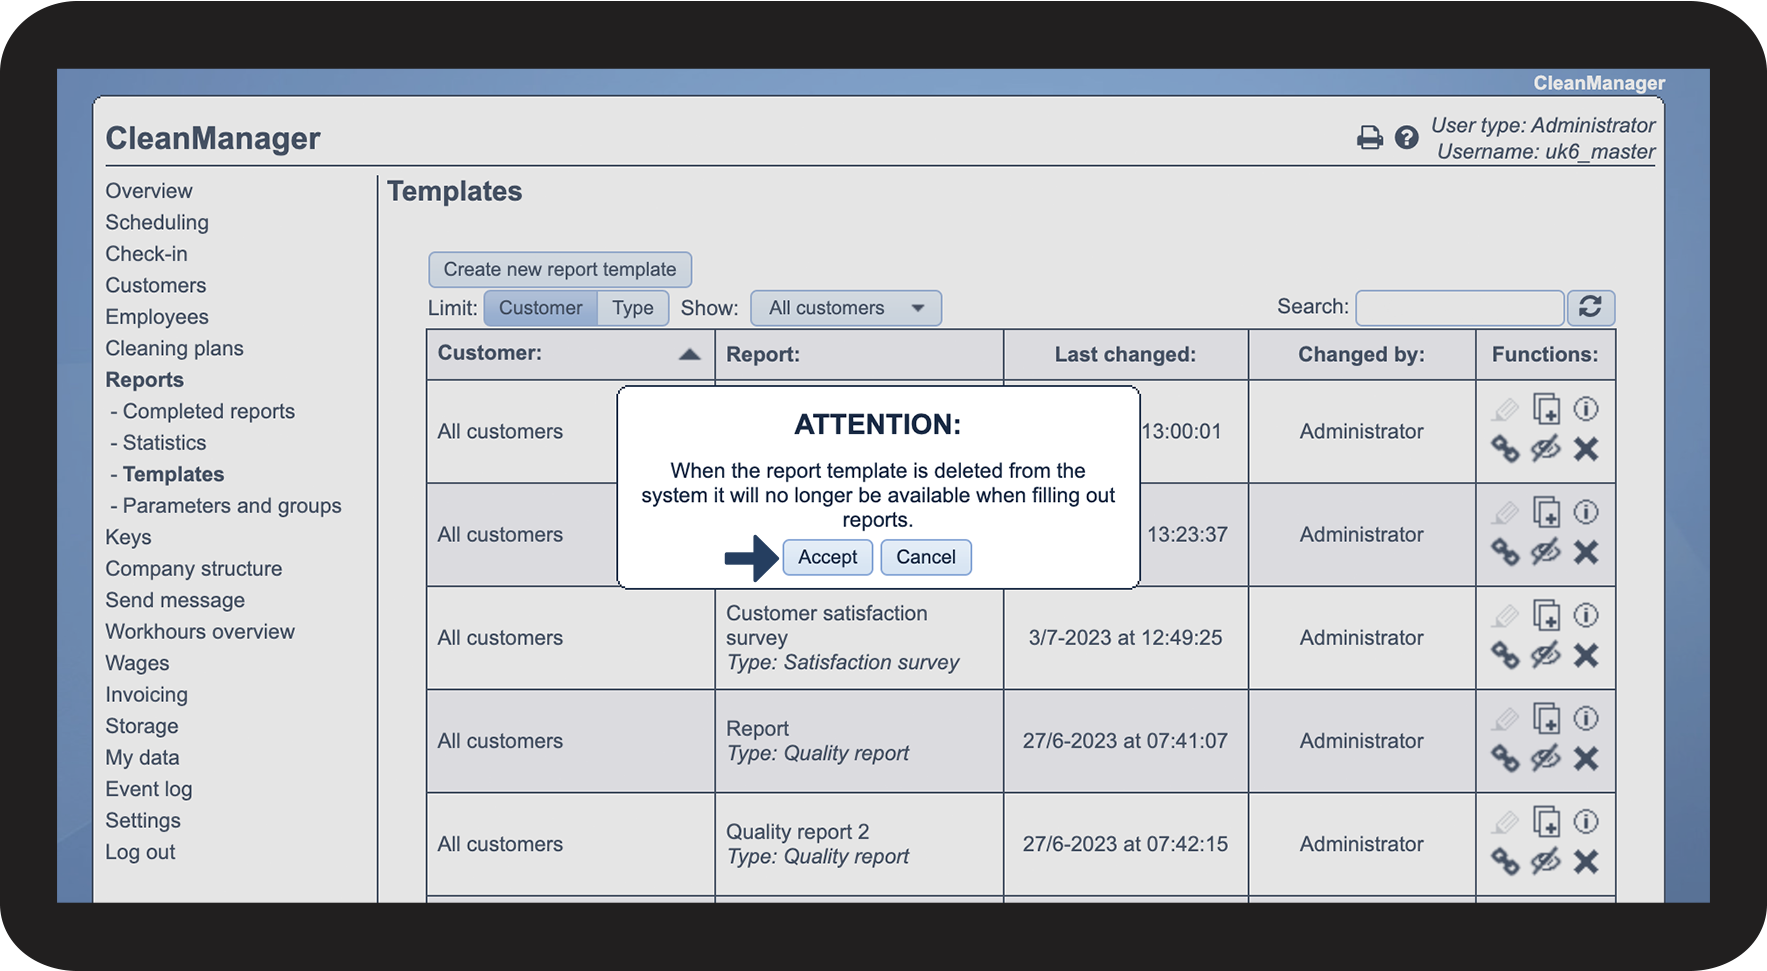Hide the Quality report 2 template

[x=1546, y=862]
